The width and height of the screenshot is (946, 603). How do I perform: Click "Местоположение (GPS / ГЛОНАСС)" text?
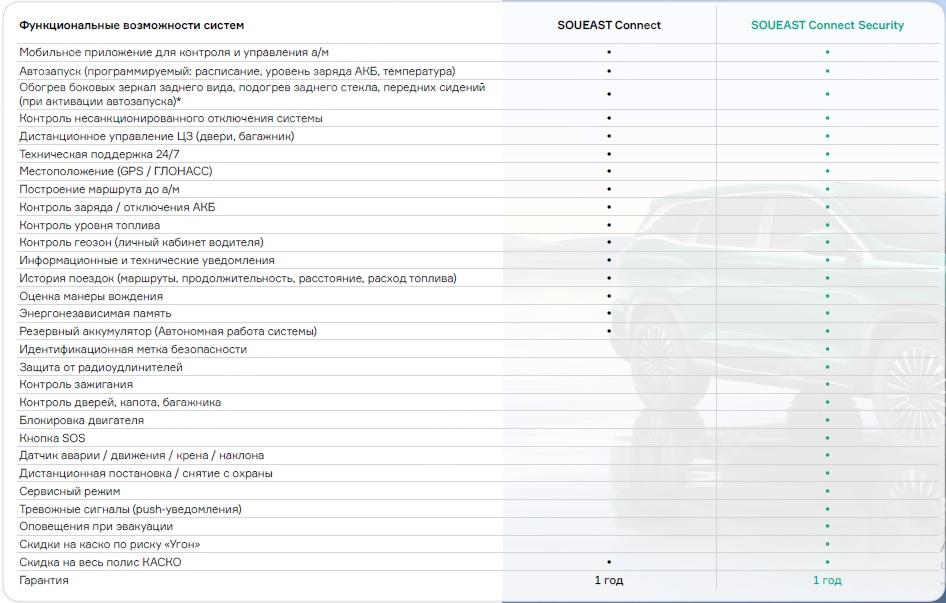tap(116, 171)
